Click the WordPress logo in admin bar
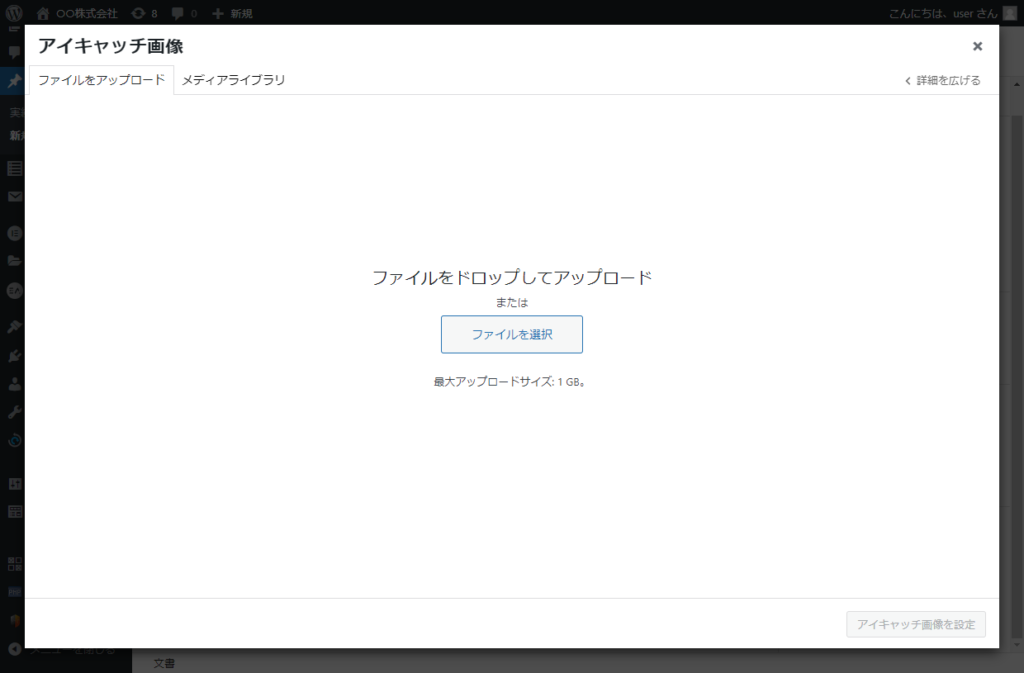The width and height of the screenshot is (1024, 673). point(14,13)
